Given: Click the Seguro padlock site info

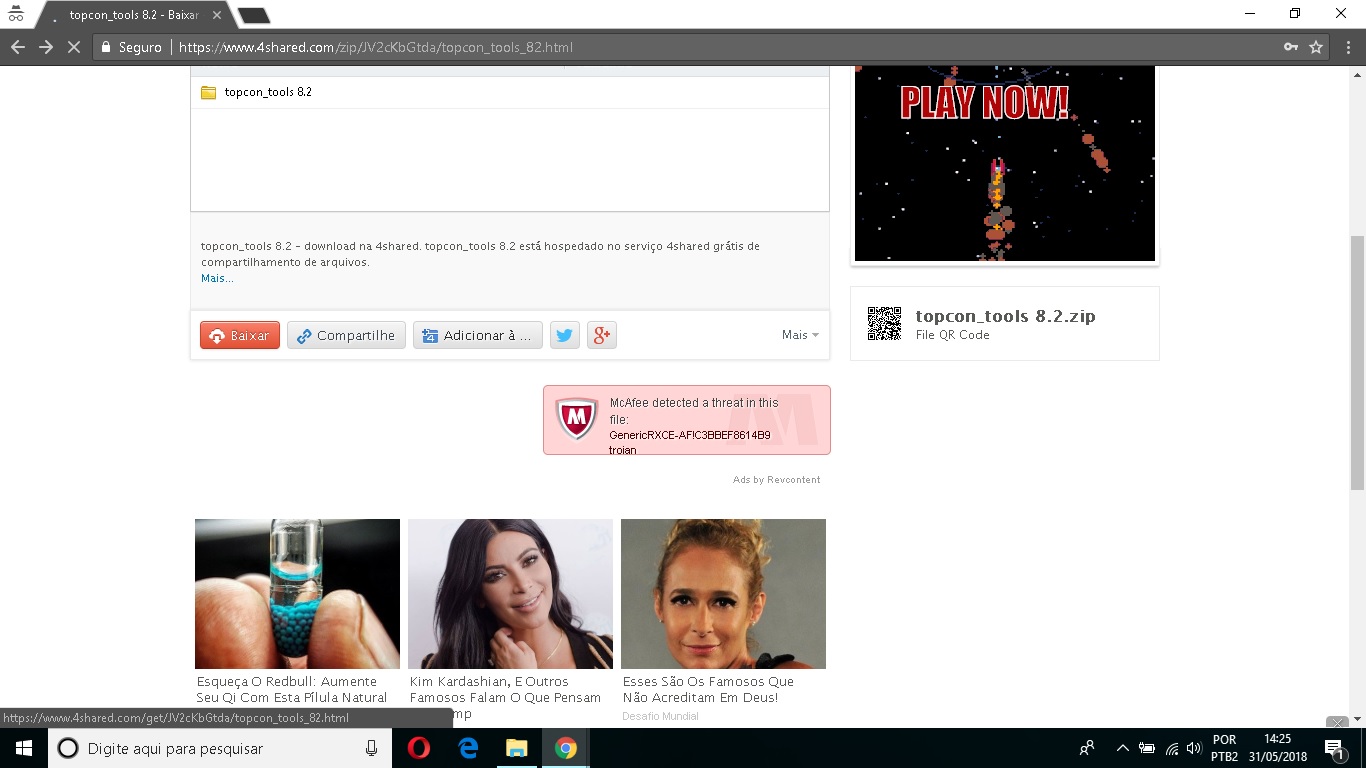Looking at the screenshot, I should pos(131,47).
